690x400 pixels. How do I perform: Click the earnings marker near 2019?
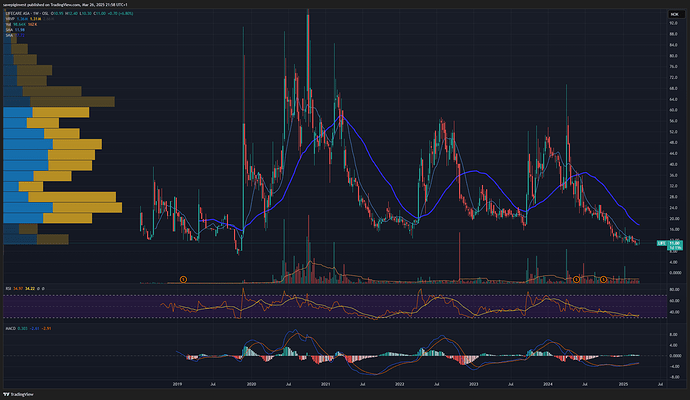(183, 277)
